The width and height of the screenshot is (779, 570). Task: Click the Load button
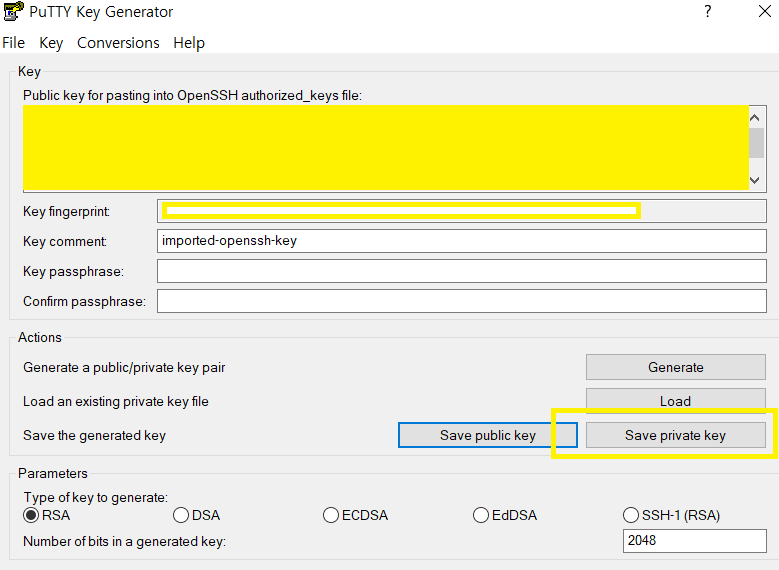coord(676,400)
